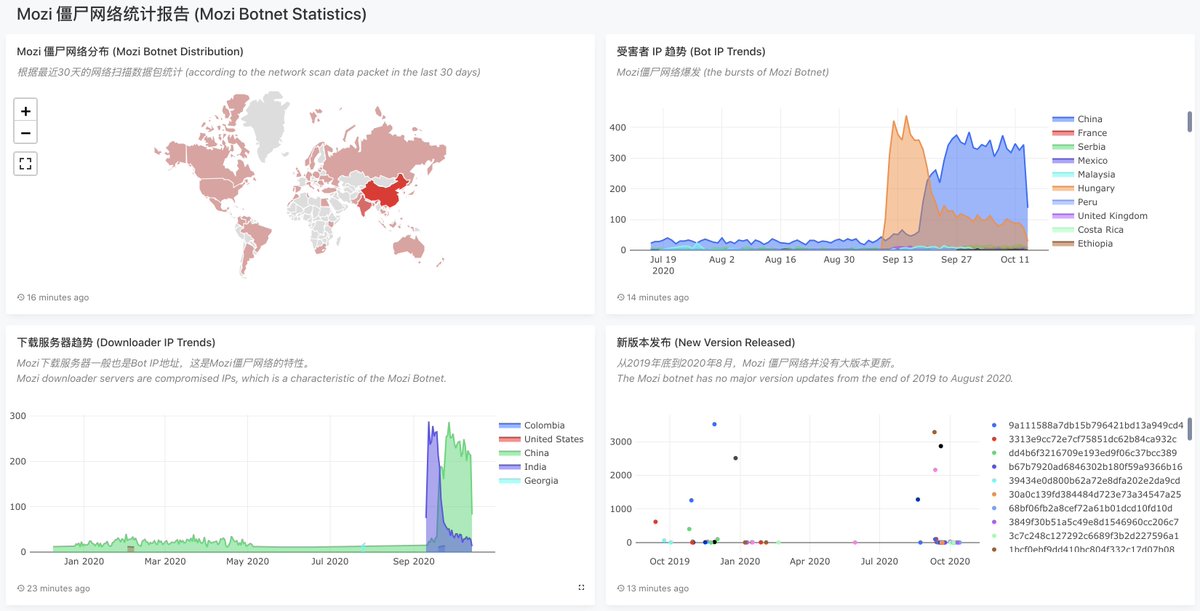Toggle hash 3849f30b51a5c4 in version legend
Viewport: 1200px width, 611px height.
pyautogui.click(x=1086, y=522)
